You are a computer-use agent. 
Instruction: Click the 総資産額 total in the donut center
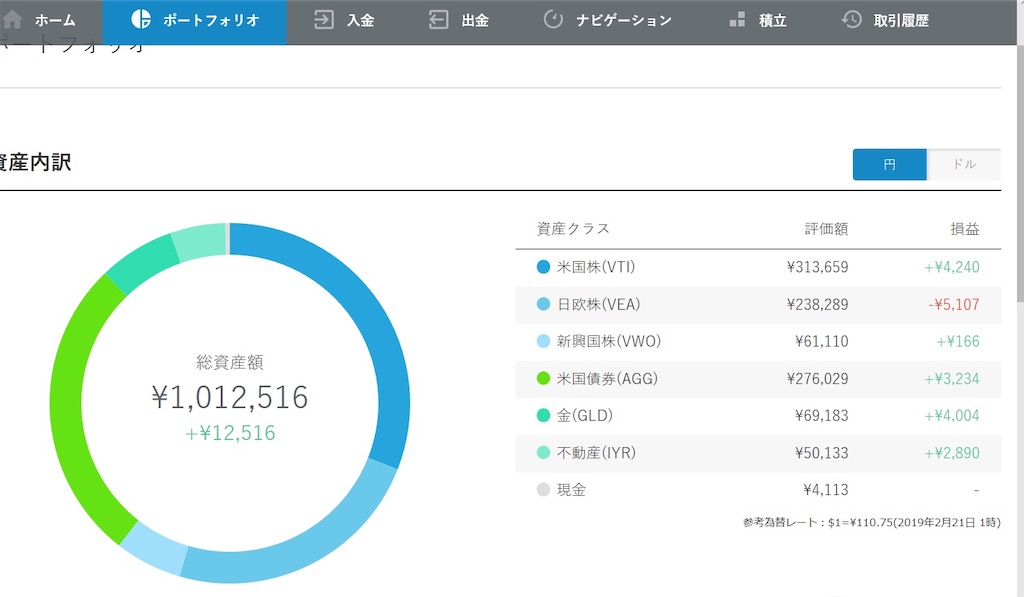coord(230,397)
